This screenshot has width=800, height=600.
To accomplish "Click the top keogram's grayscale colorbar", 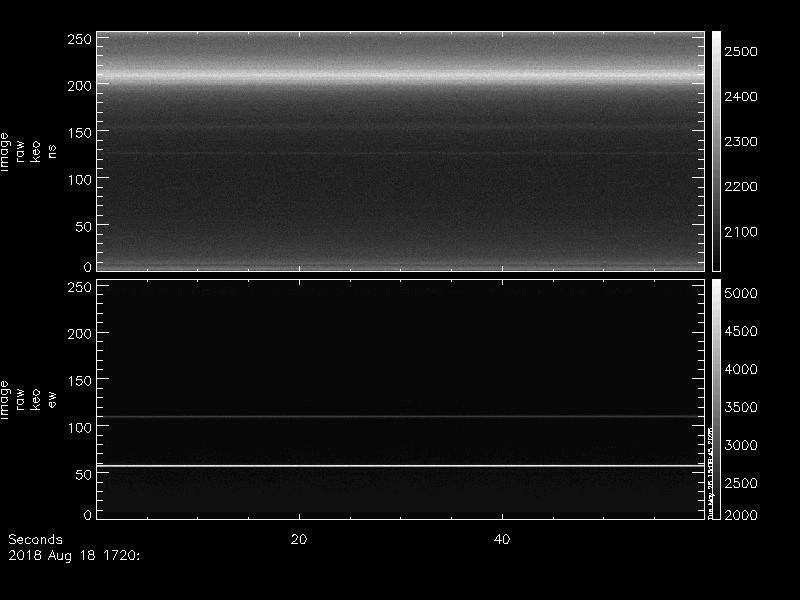I will [x=716, y=151].
